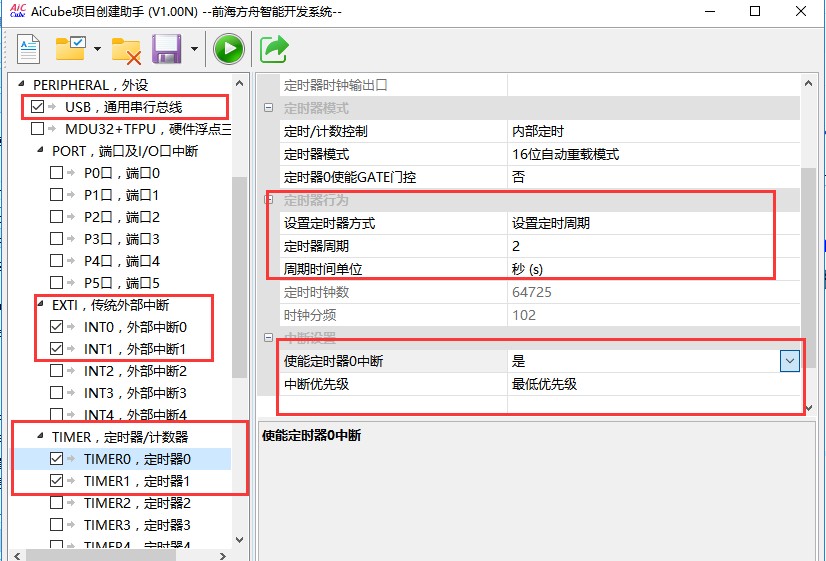Enable the MDU32+TFPU checkbox
Image resolution: width=826 pixels, height=561 pixels.
pos(37,129)
